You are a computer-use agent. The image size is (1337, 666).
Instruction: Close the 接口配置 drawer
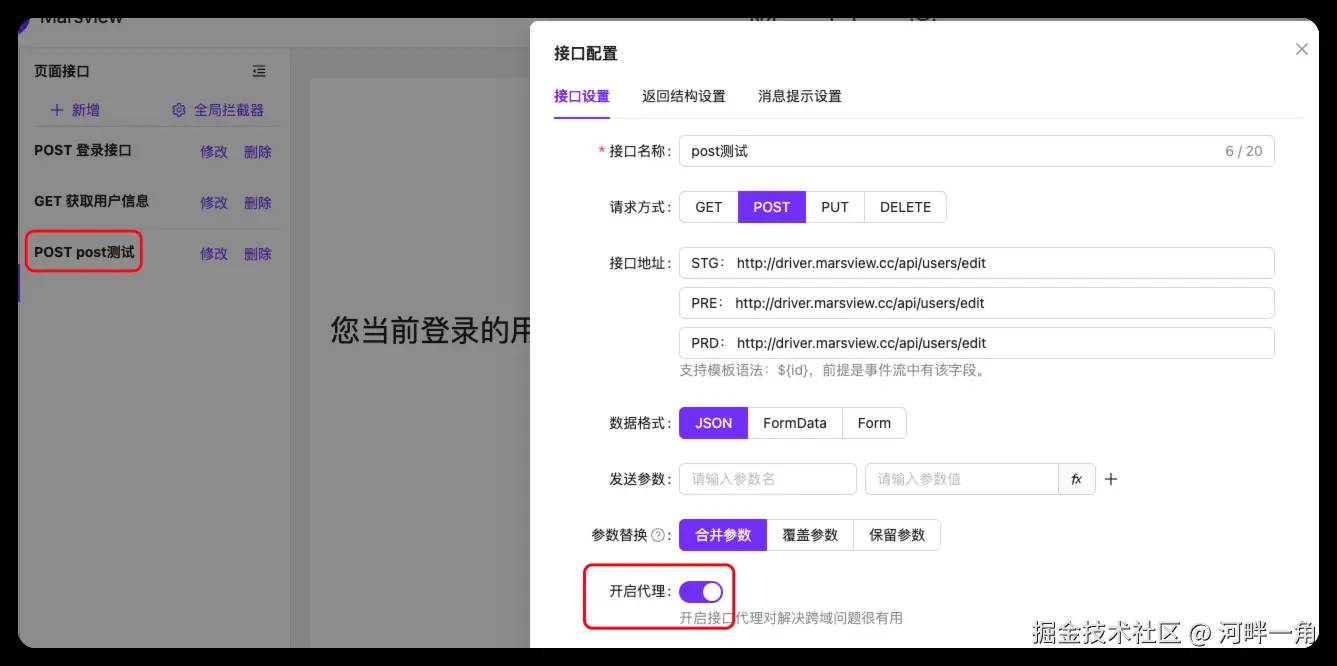click(1301, 49)
